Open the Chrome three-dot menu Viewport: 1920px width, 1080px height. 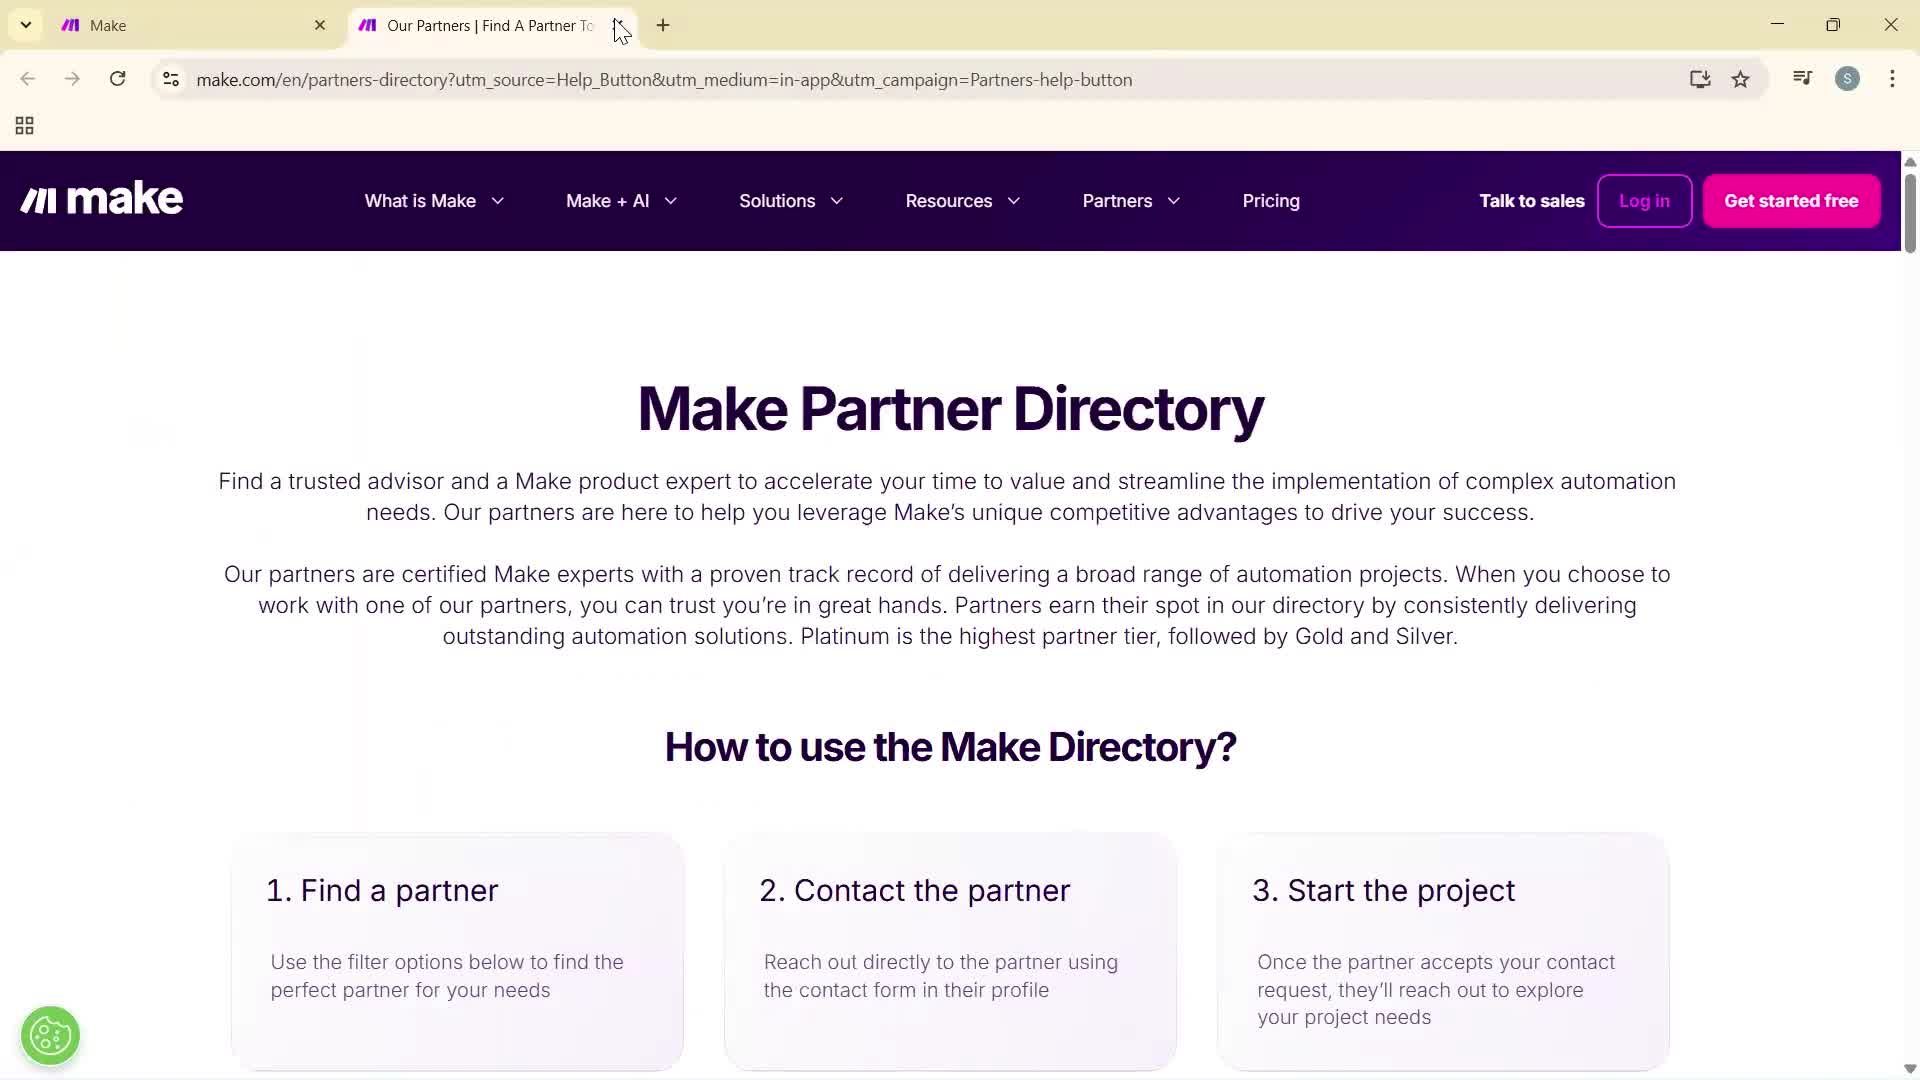click(x=1892, y=79)
